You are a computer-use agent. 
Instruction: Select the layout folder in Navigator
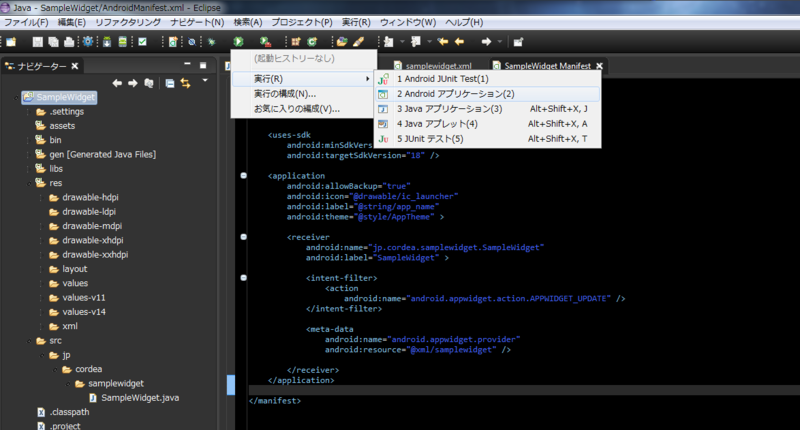[x=68, y=269]
